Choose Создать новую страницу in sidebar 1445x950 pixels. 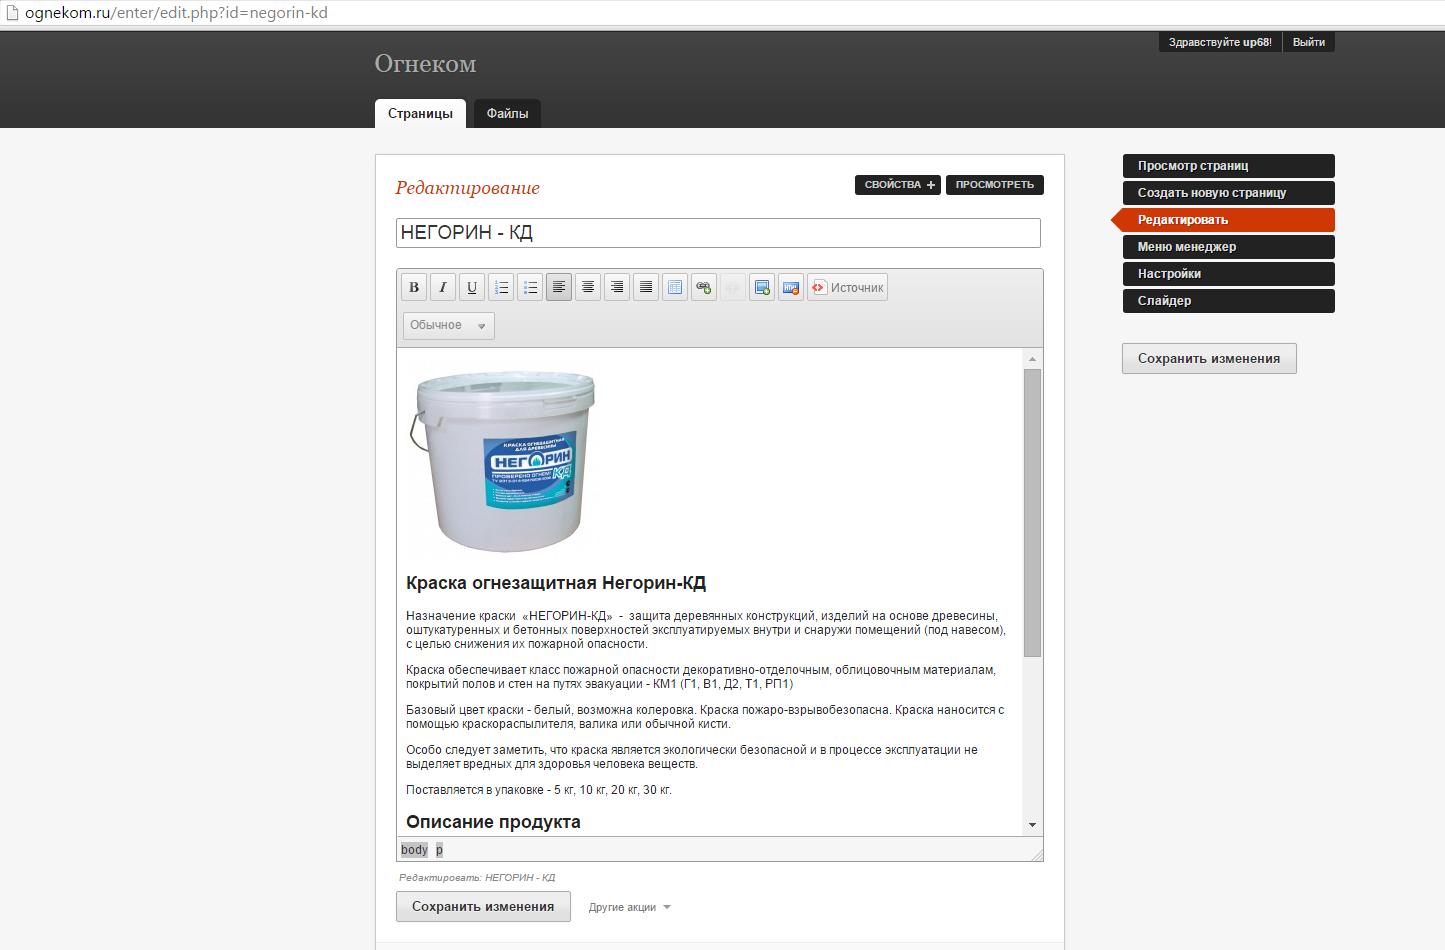click(1229, 193)
